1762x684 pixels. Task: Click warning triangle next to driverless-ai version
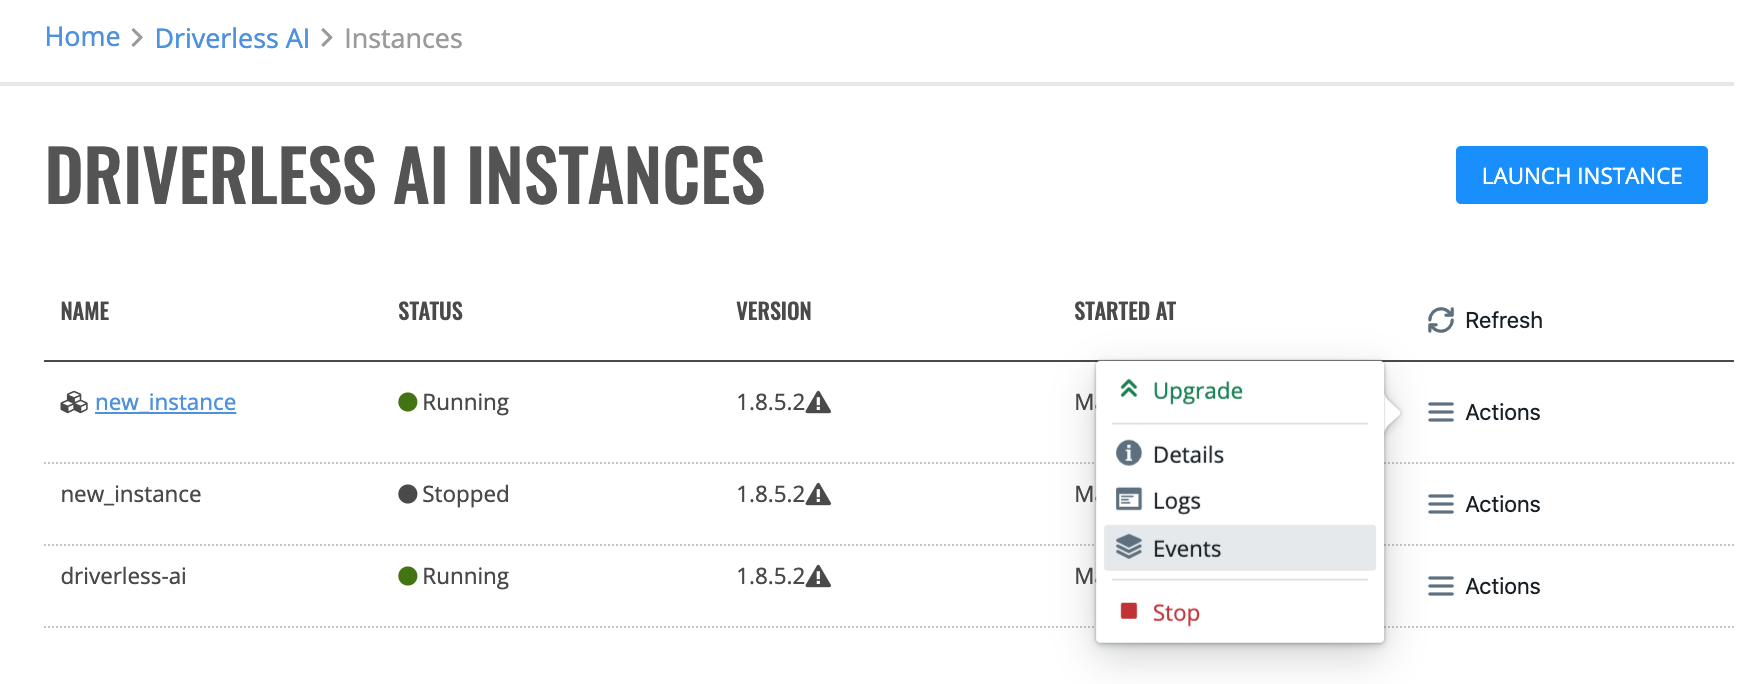(x=819, y=576)
